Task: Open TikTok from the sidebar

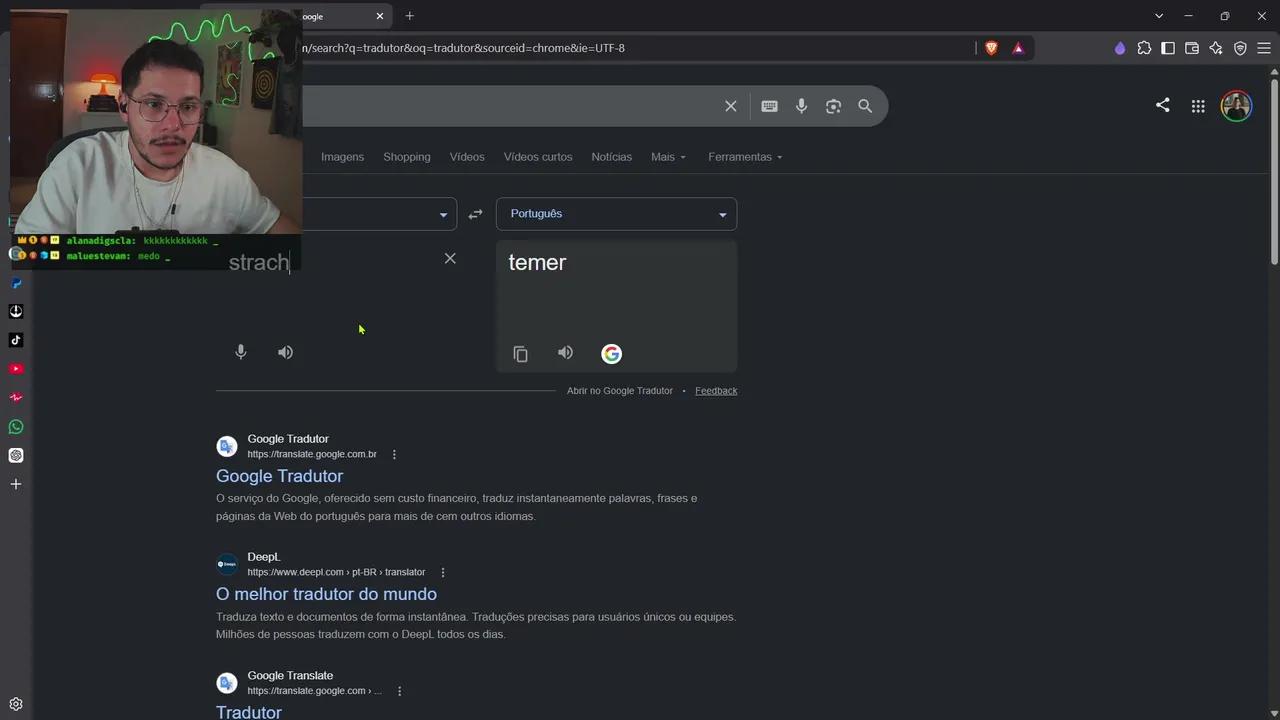Action: point(16,340)
